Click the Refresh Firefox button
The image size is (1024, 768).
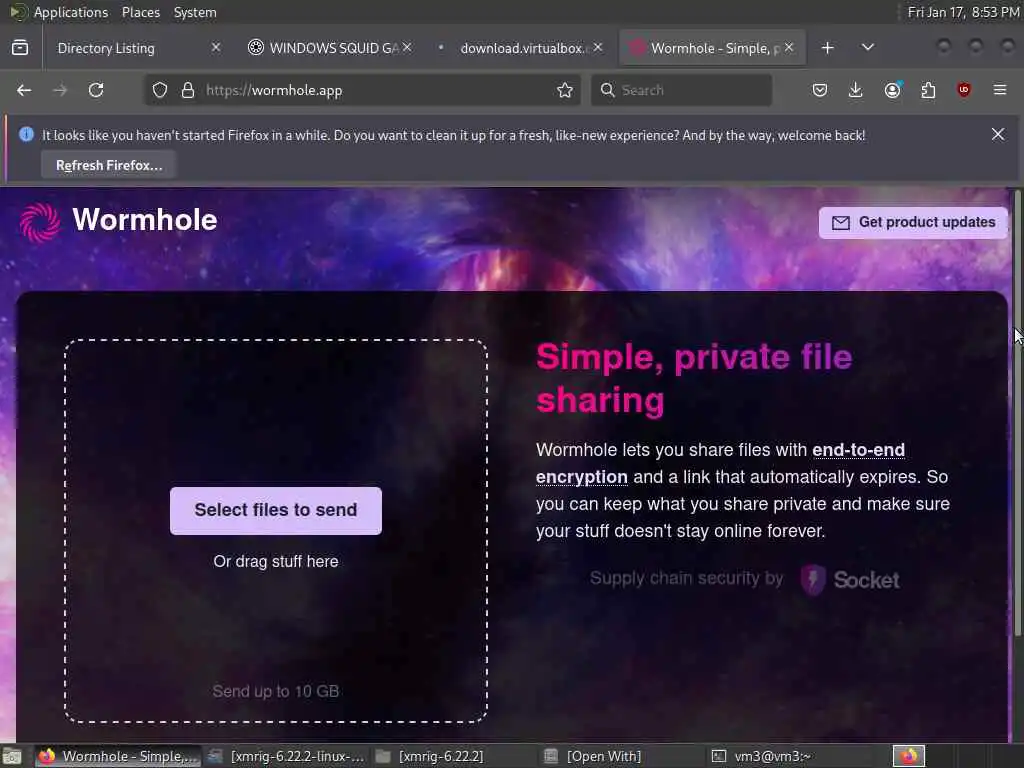(x=108, y=165)
